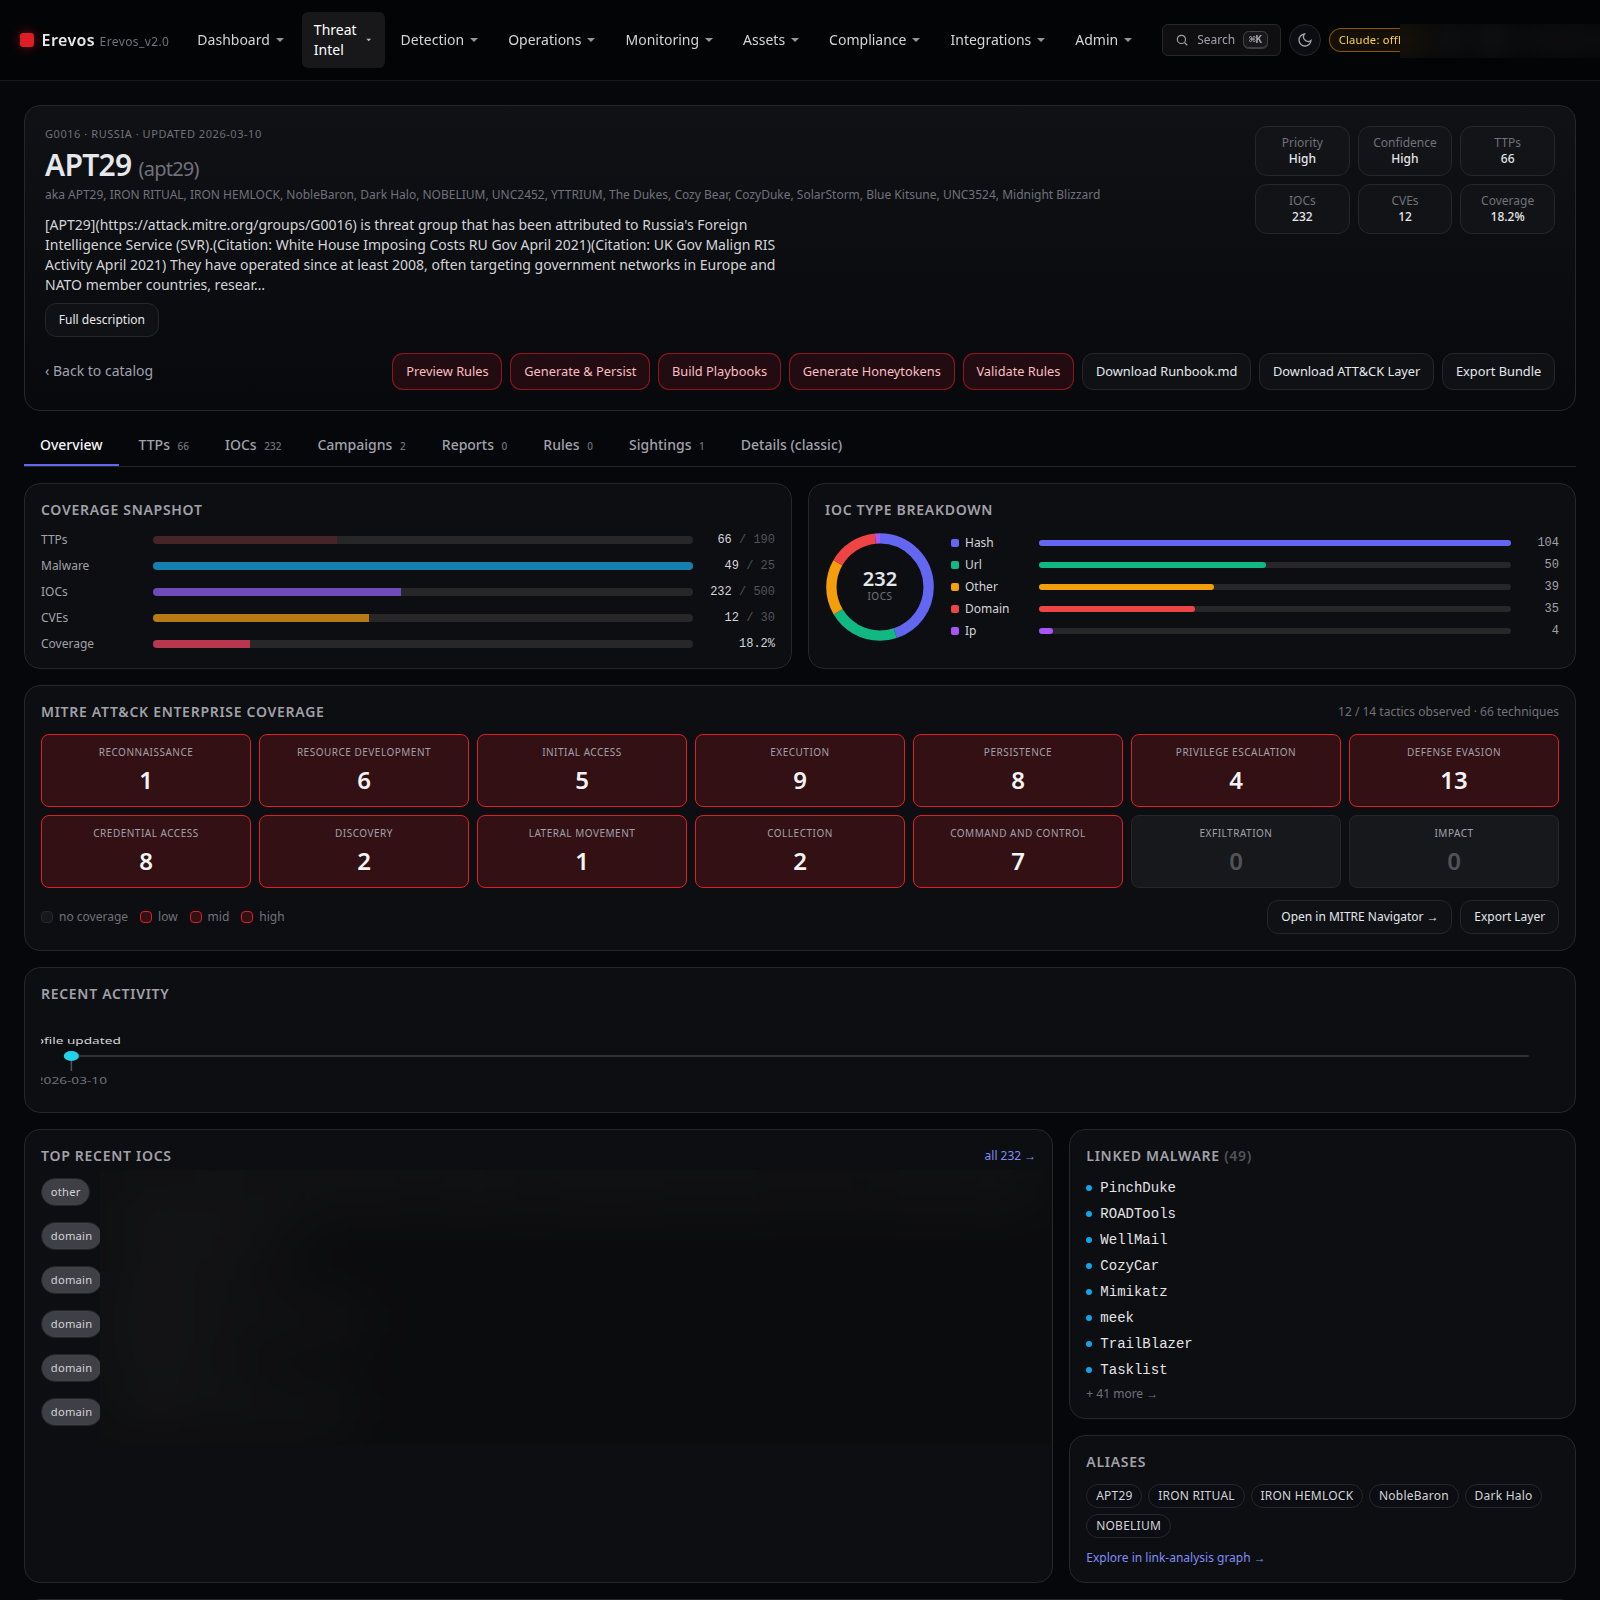This screenshot has height=1600, width=1600.
Task: Open the Dashboard dropdown menu
Action: [x=240, y=40]
